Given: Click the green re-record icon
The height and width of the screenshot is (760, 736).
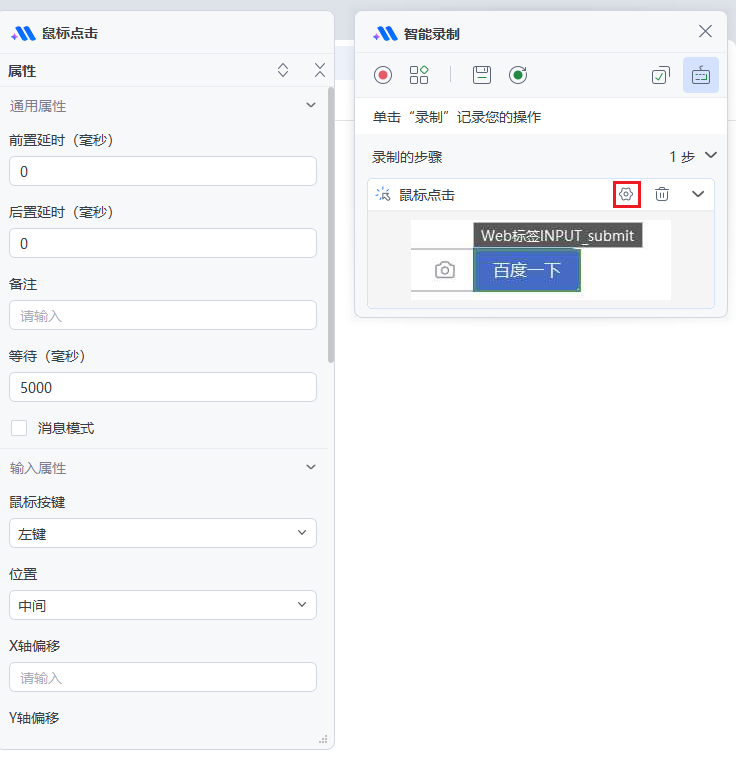Looking at the screenshot, I should pos(518,75).
